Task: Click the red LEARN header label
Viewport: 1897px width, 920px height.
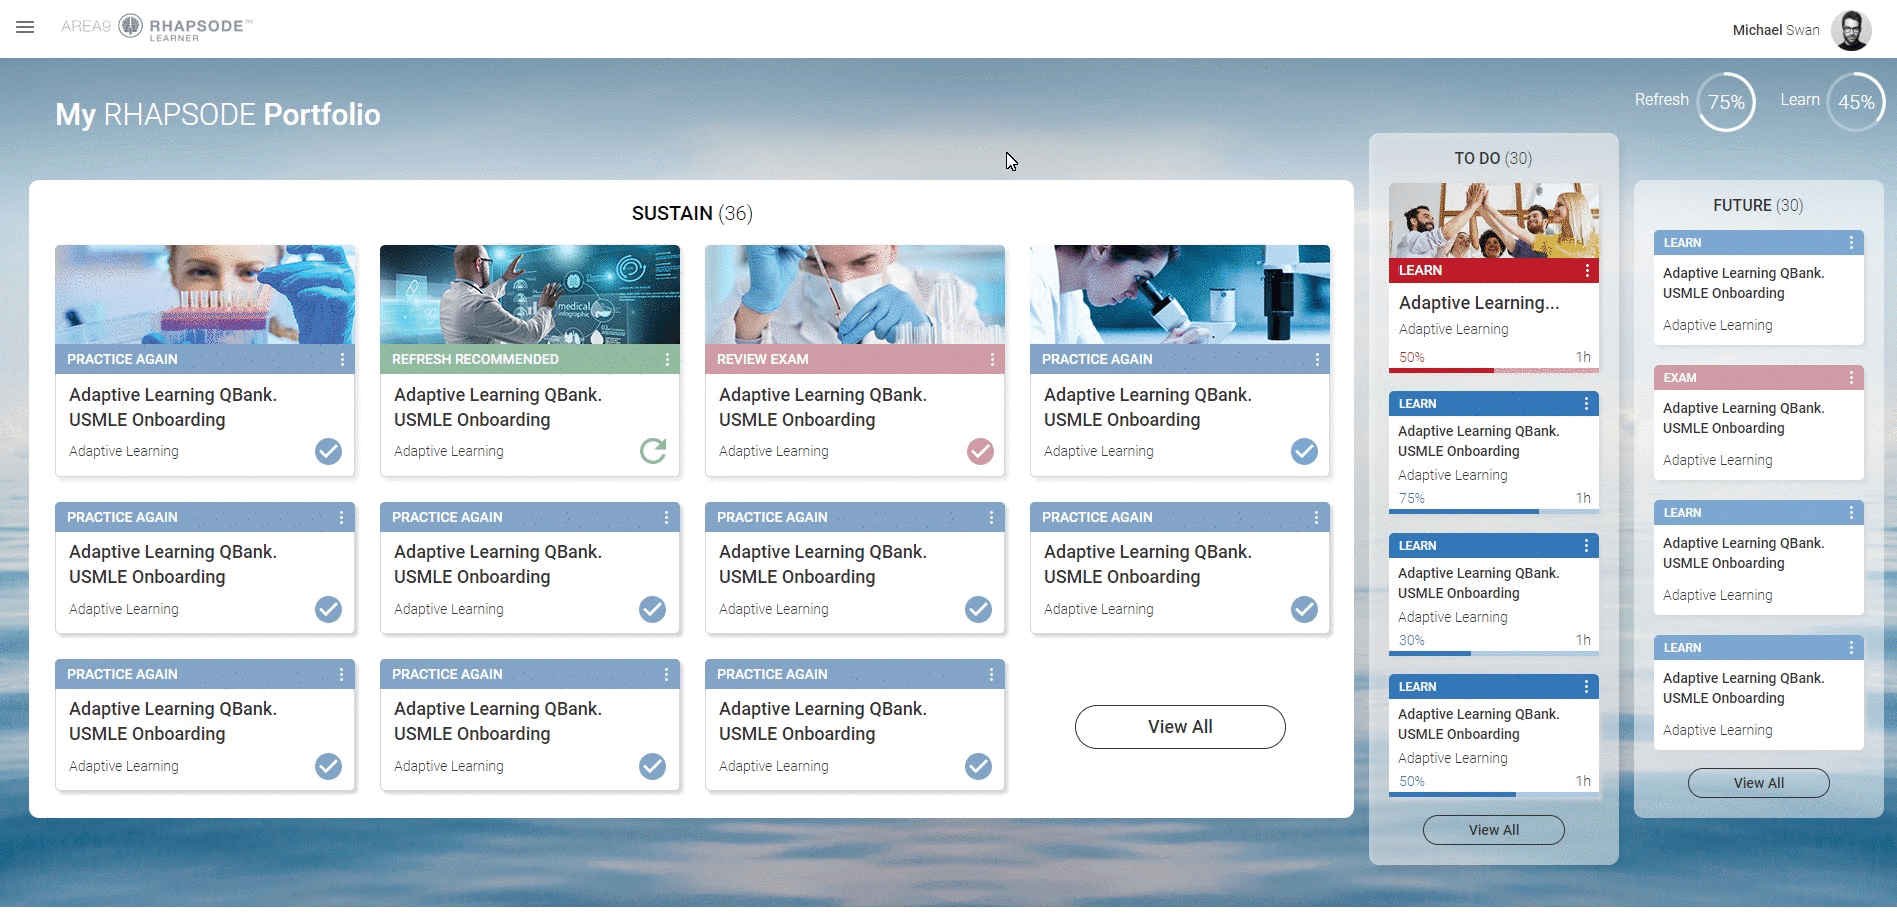Action: click(1420, 271)
